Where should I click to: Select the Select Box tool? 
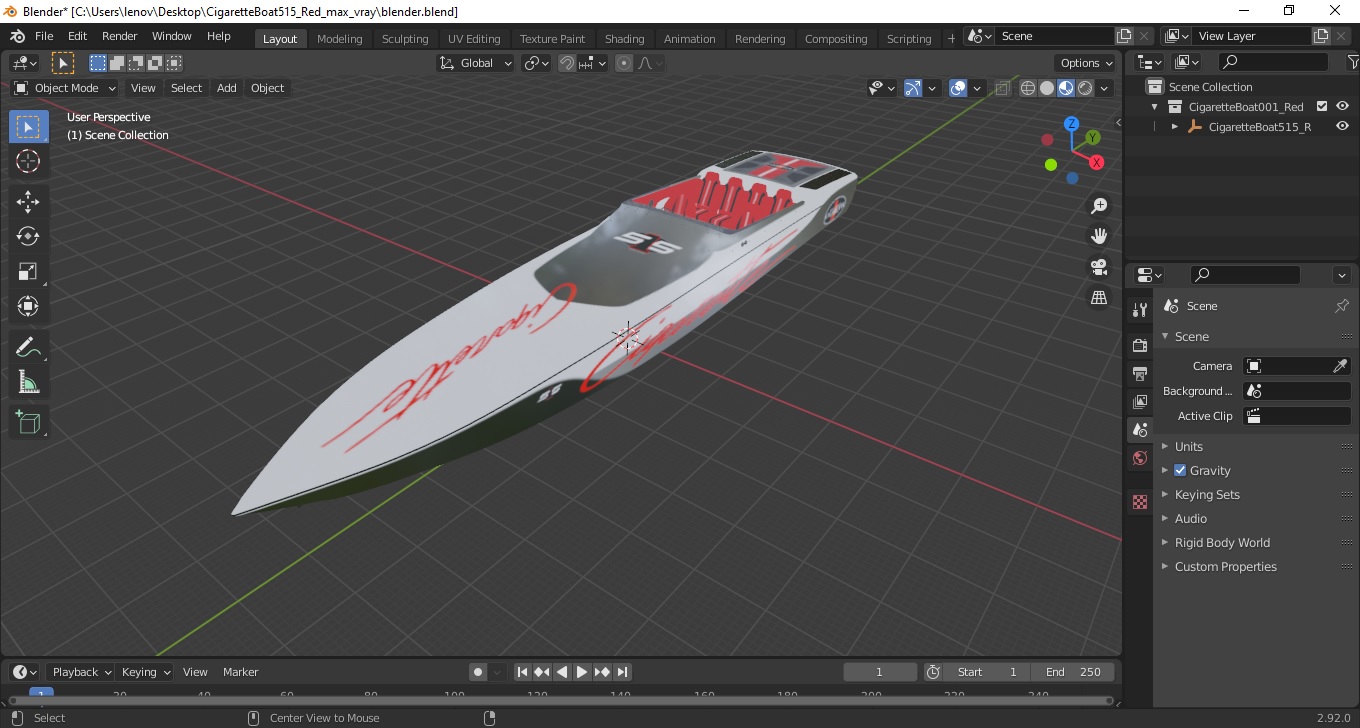click(28, 127)
